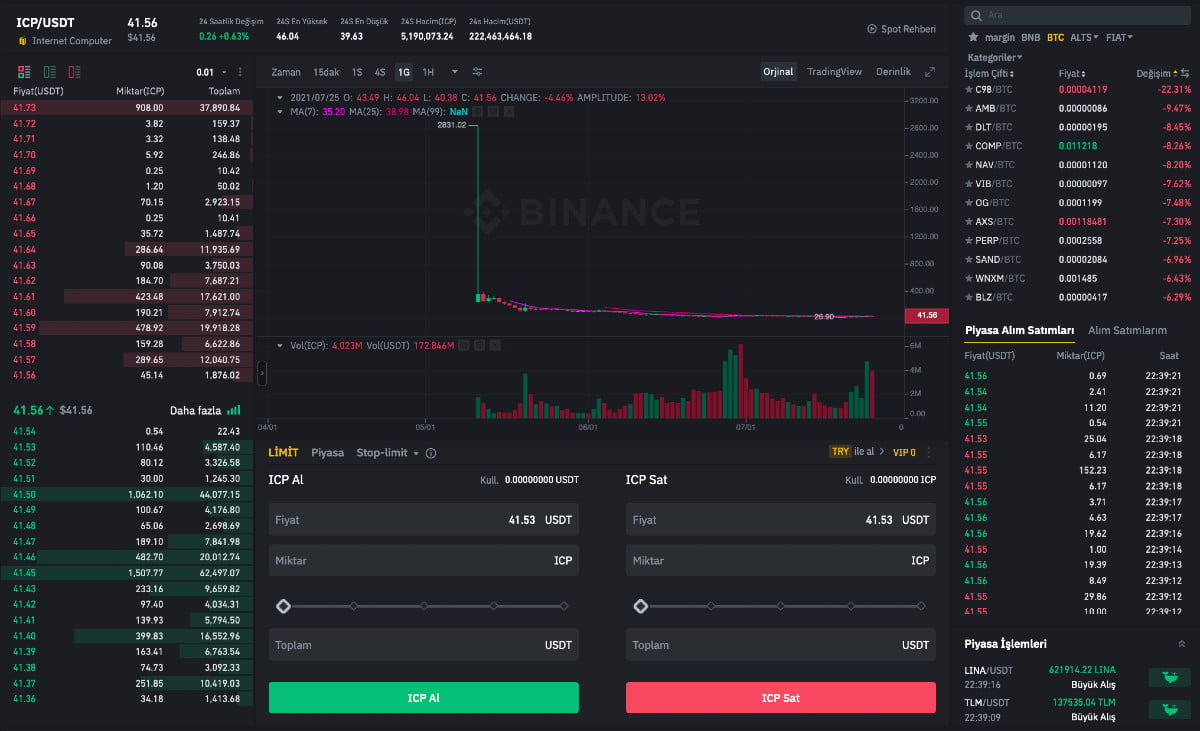
Task: Show only sell orders in order book
Action: coord(74,72)
